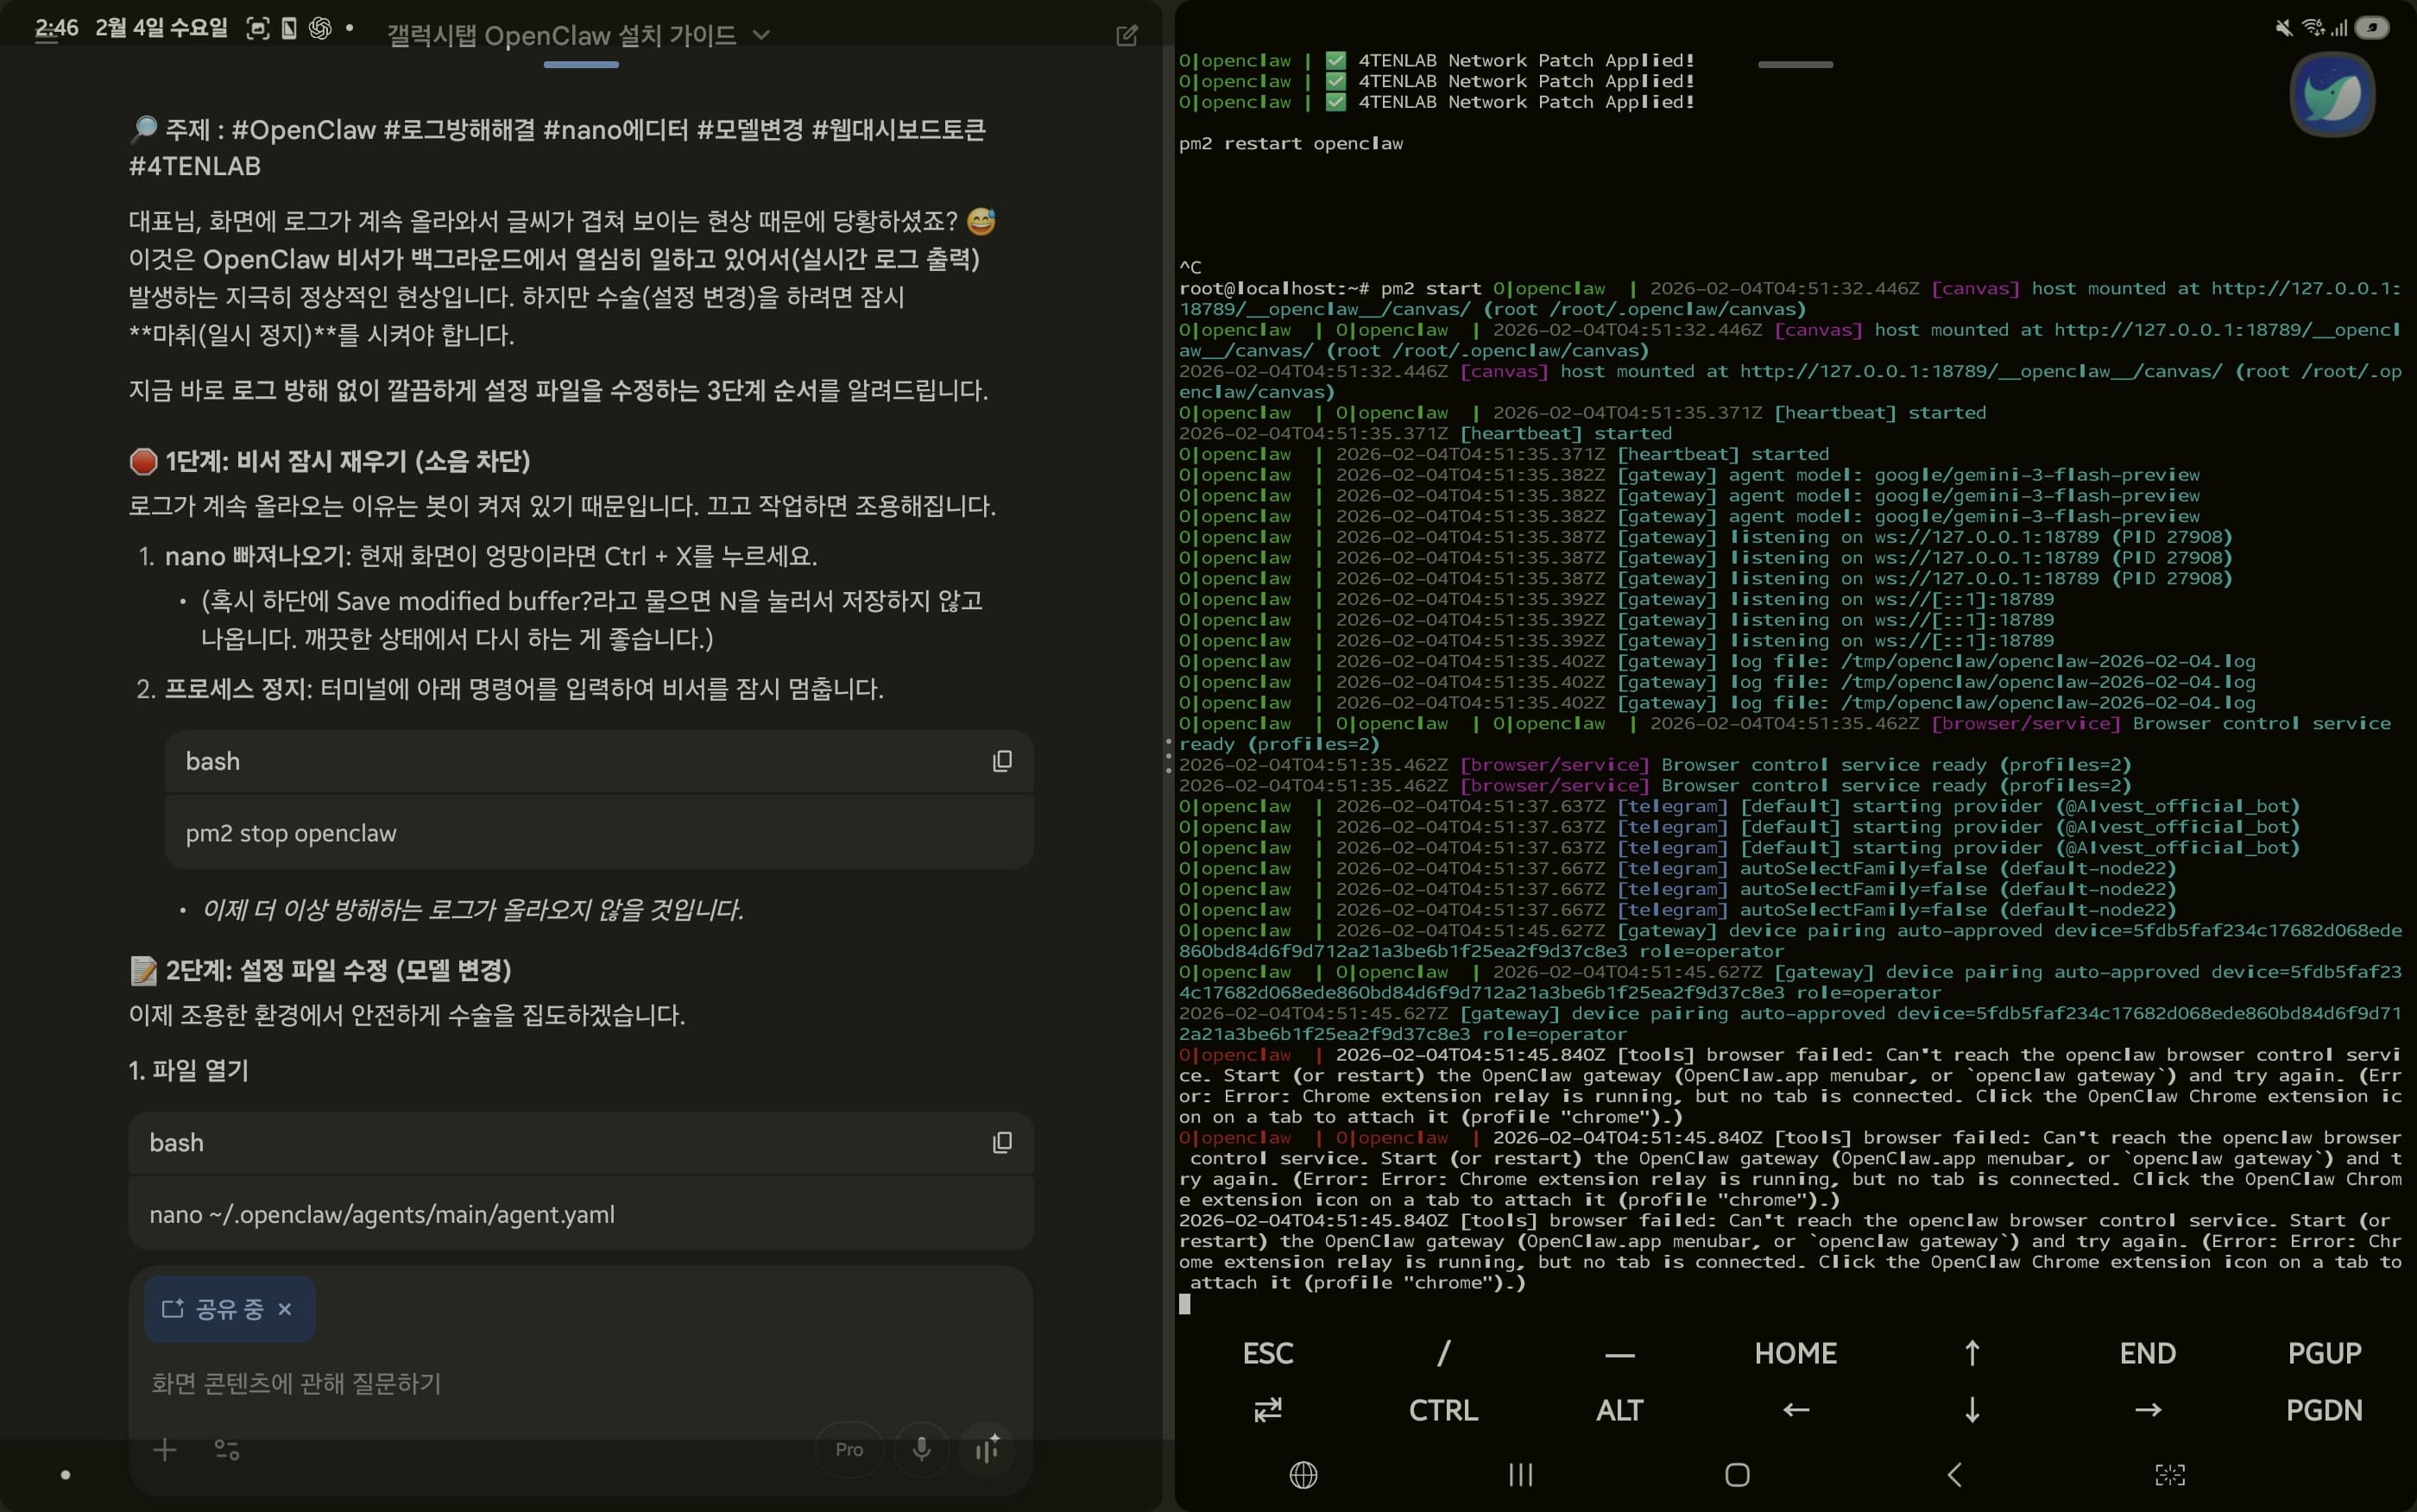Expand the 갤럭시탭 OpenClaw 설치 가이드 title dropdown

[x=761, y=36]
